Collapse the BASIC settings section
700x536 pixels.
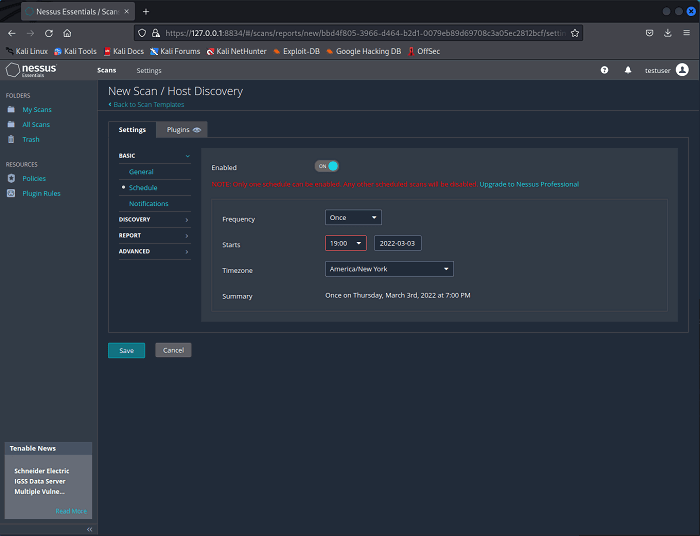[x=154, y=156]
